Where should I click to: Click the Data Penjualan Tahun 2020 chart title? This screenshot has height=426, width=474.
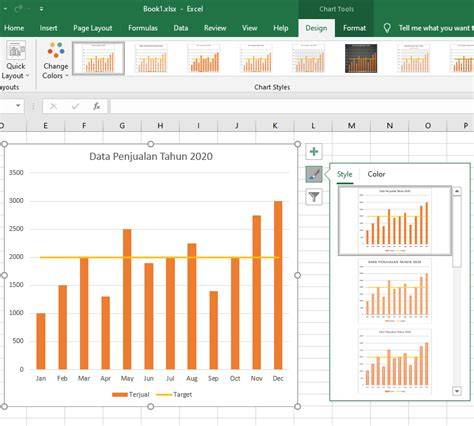coord(151,156)
